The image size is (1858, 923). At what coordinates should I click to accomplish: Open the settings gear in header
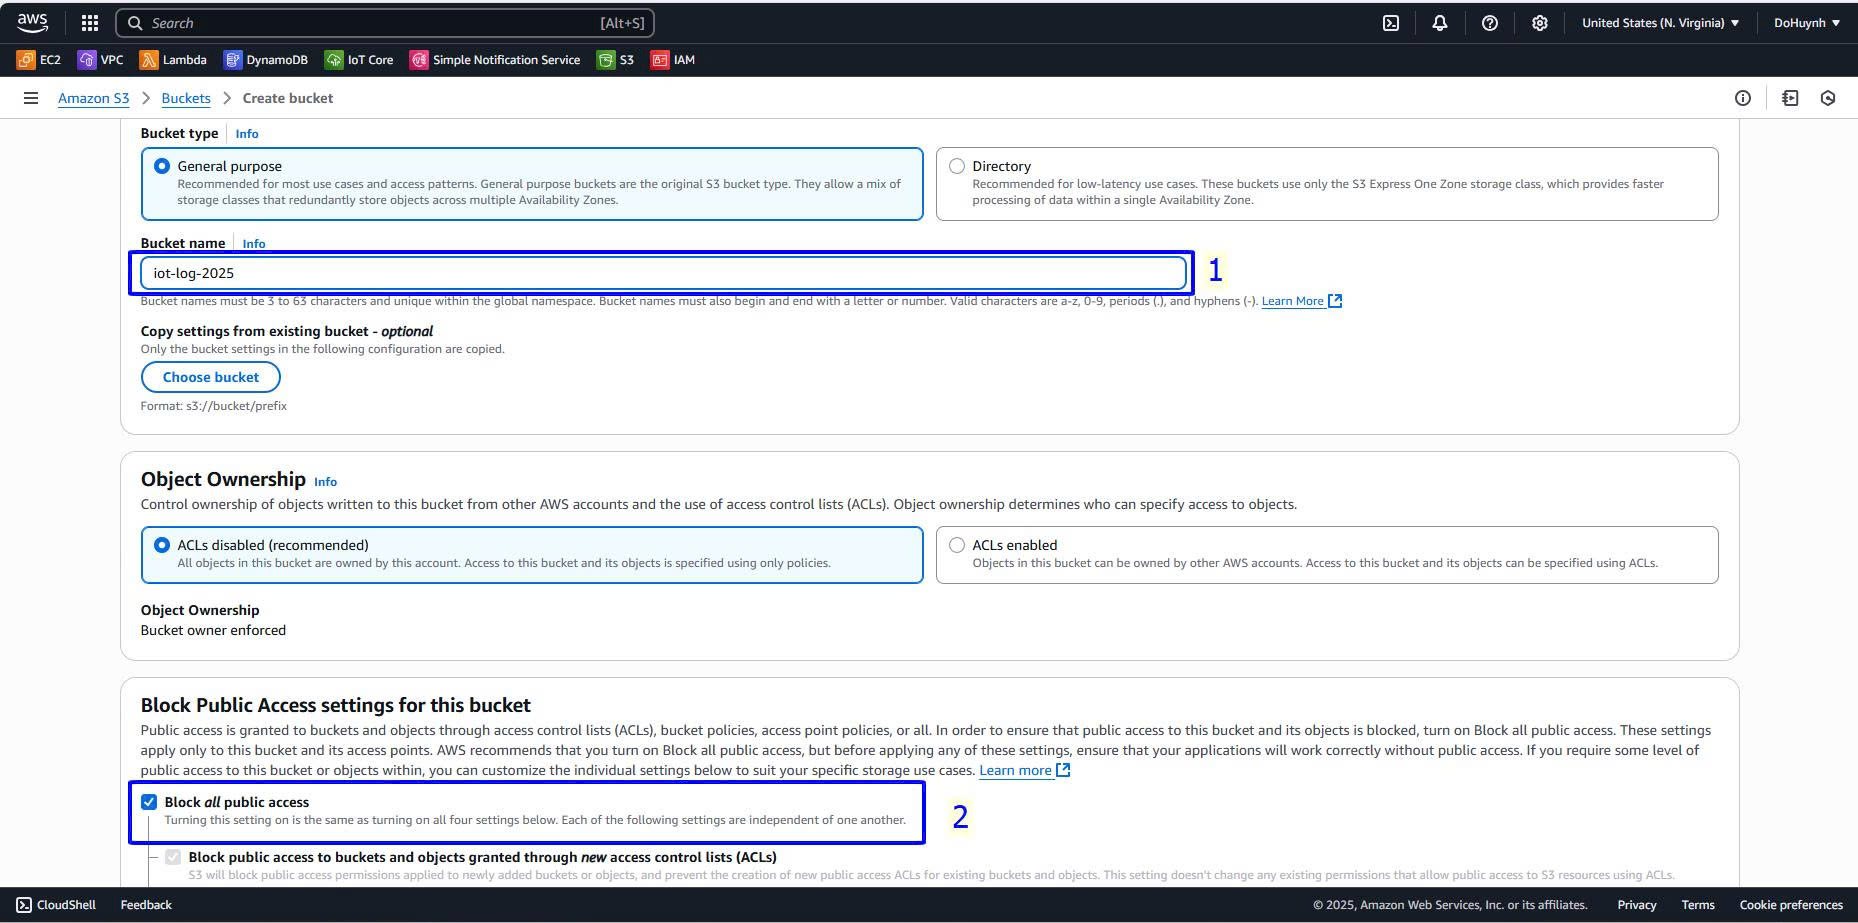point(1539,23)
